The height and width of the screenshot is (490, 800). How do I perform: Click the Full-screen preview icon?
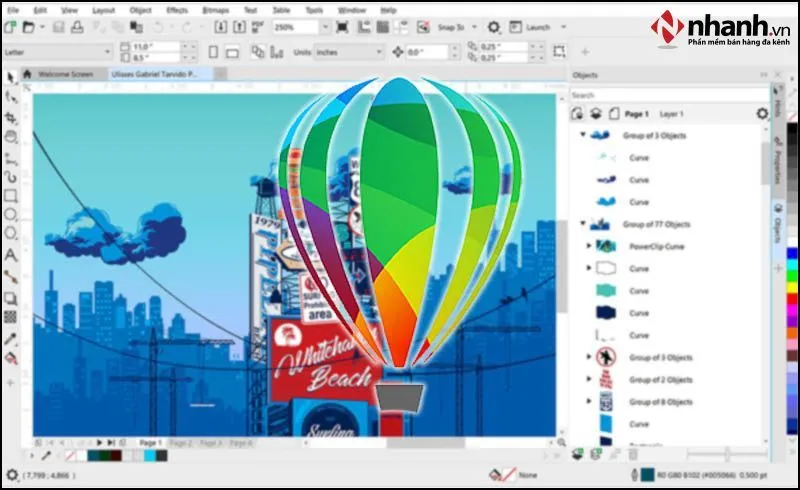pyautogui.click(x=342, y=27)
